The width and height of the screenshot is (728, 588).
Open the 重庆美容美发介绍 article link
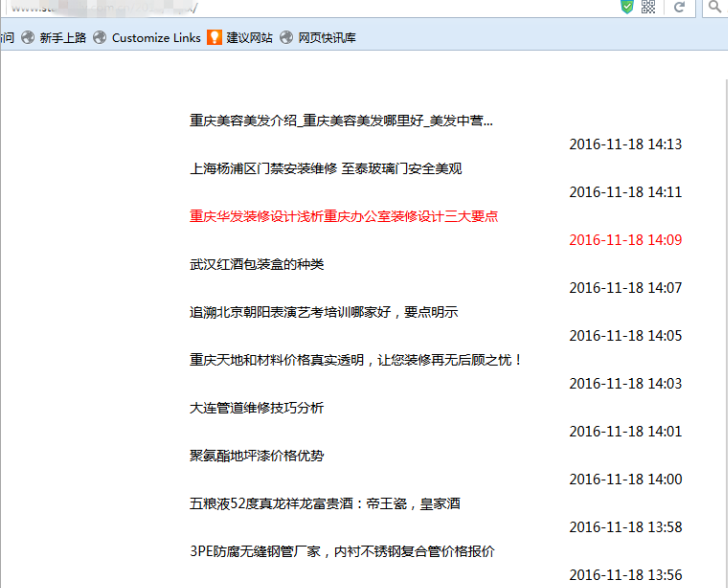(x=341, y=121)
